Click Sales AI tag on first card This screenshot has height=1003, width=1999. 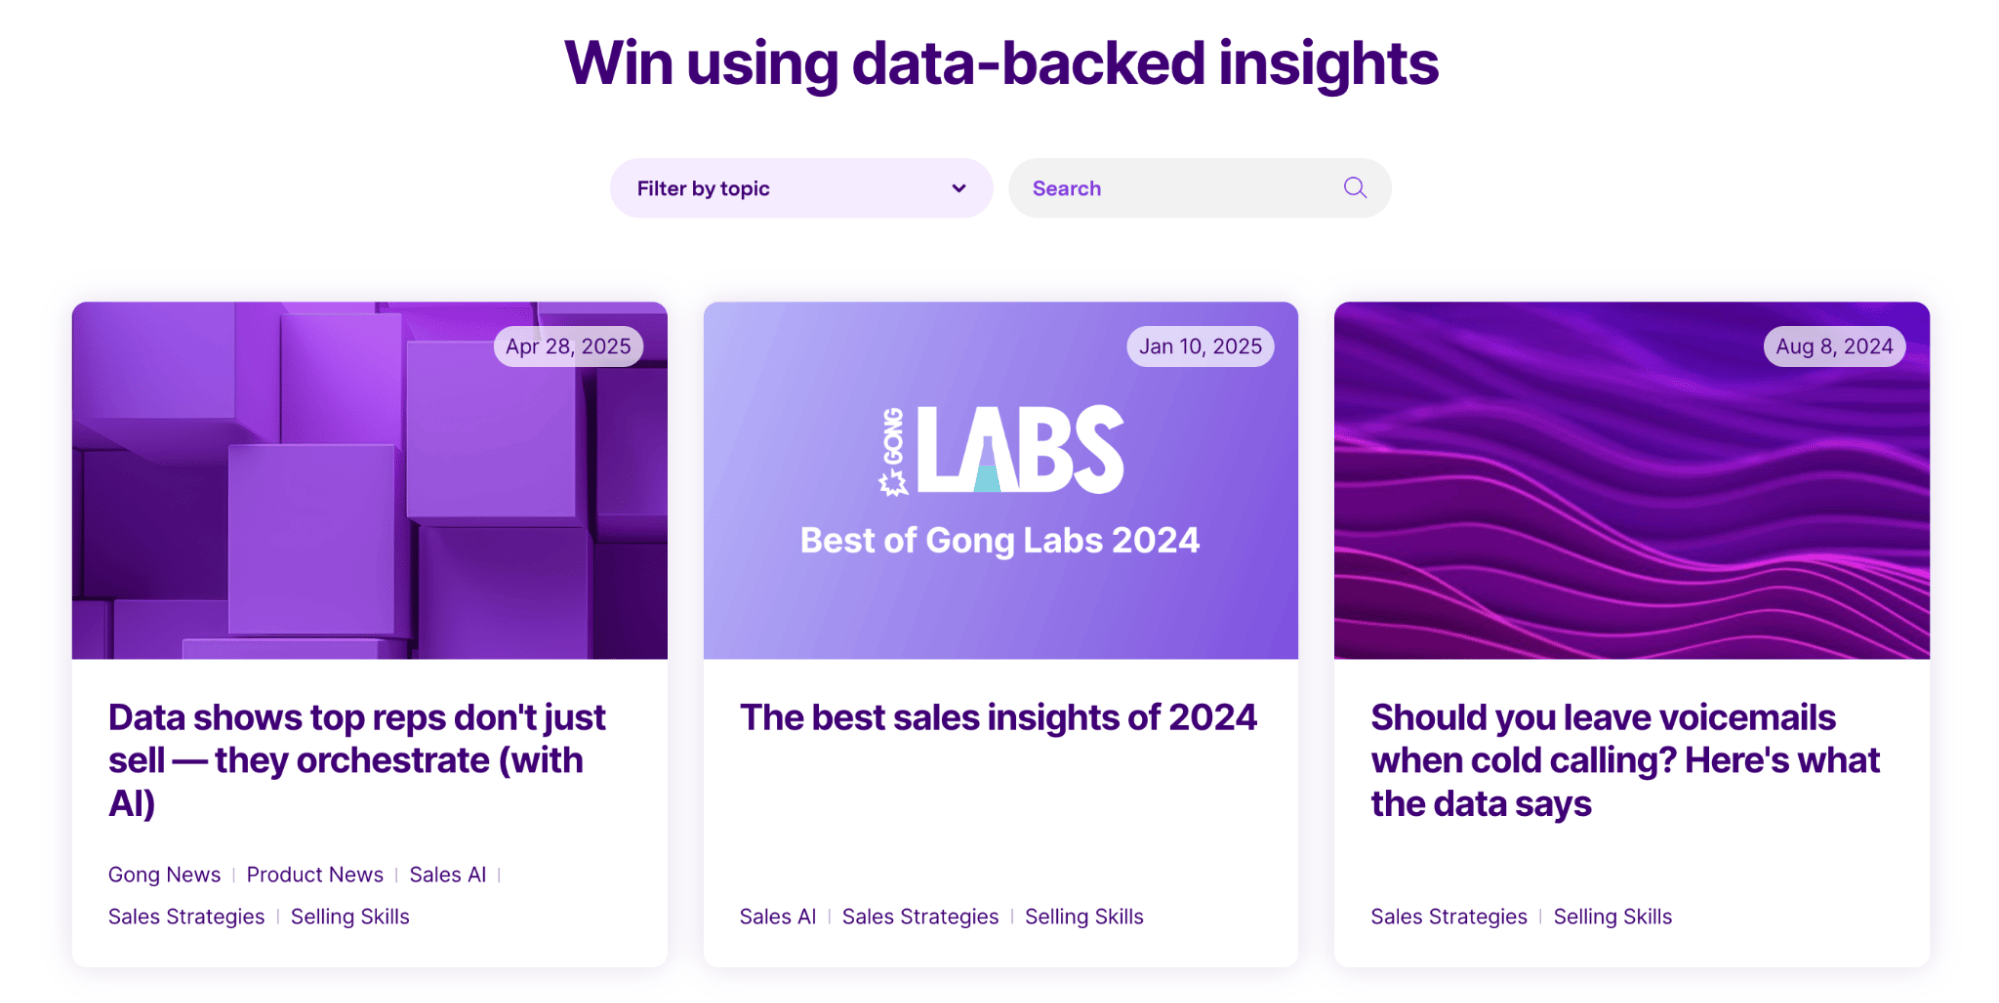(447, 875)
